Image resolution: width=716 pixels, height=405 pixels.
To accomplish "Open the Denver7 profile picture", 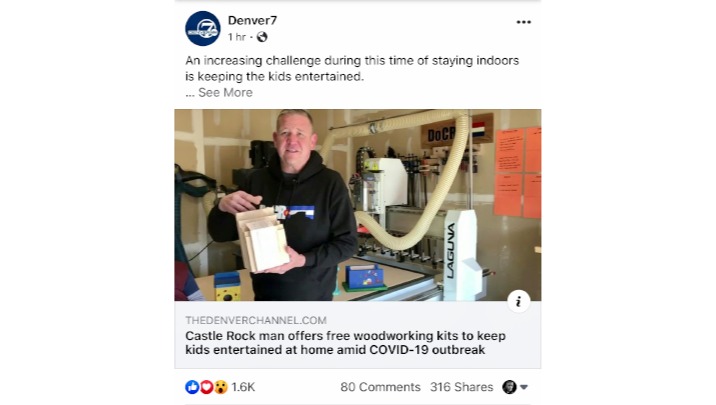I will pos(203,28).
